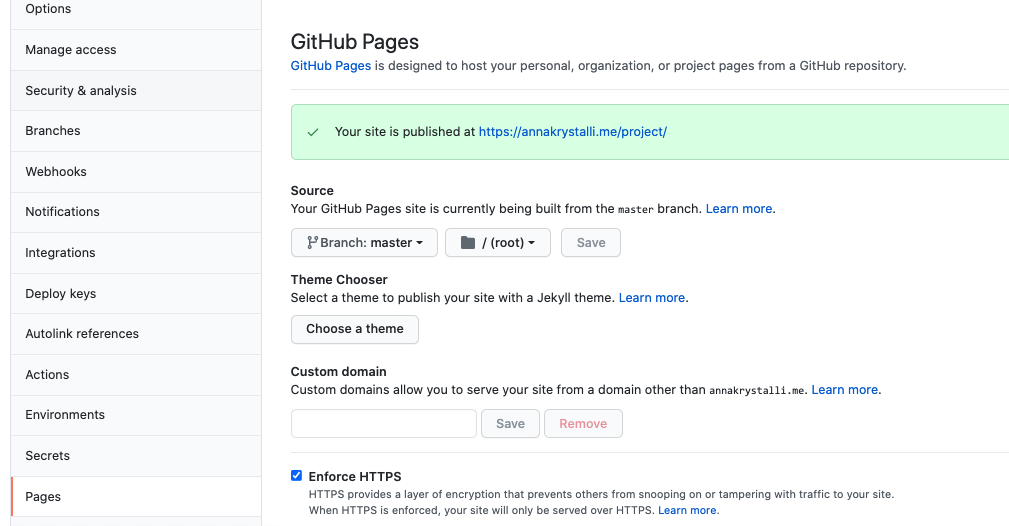Click Save button for custom domain
This screenshot has width=1009, height=526.
click(510, 424)
